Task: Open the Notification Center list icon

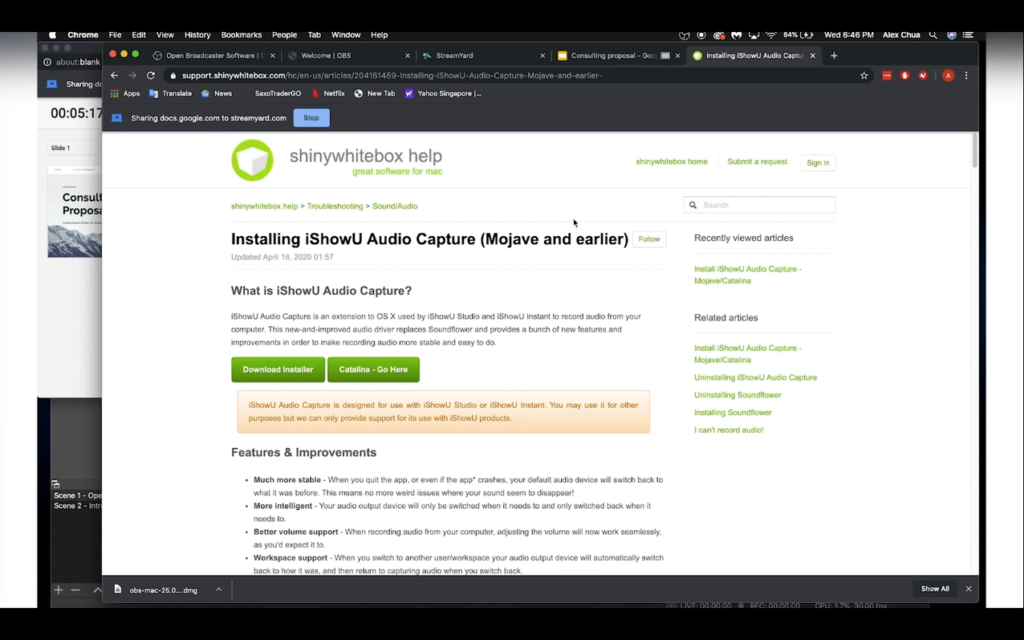Action: [968, 35]
